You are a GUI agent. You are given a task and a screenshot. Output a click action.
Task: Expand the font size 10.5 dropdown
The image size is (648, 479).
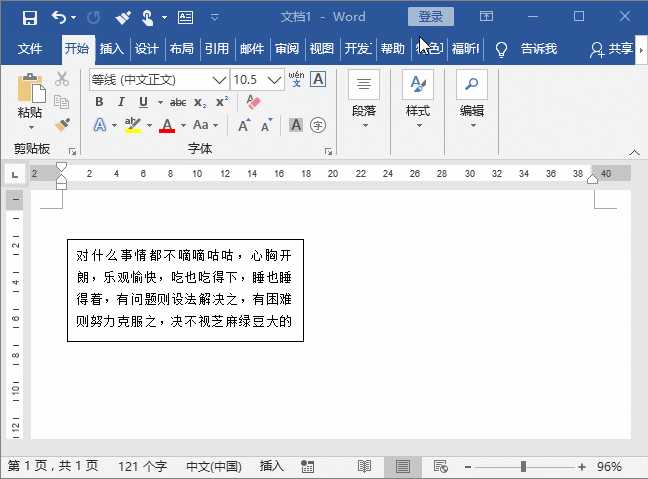click(x=274, y=79)
